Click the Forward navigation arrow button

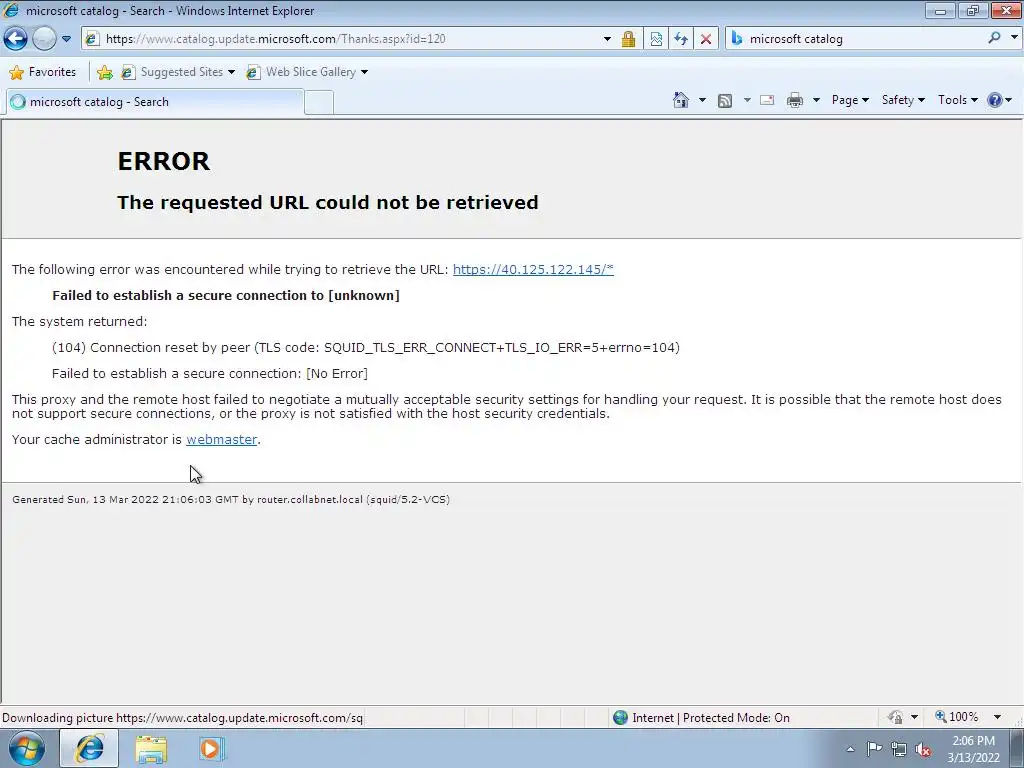click(x=44, y=39)
